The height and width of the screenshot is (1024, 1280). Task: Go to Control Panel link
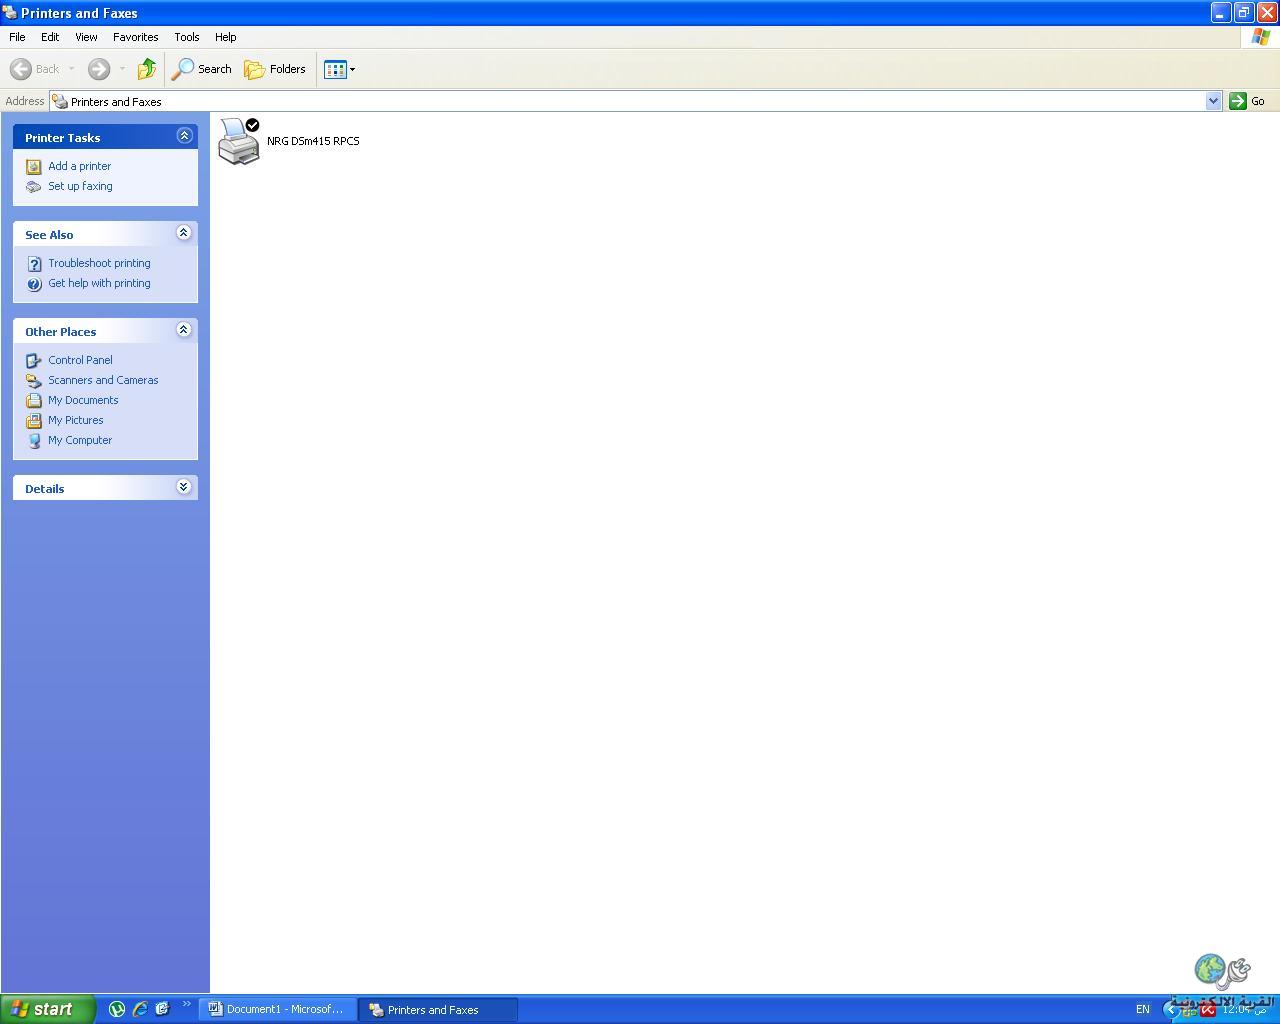click(x=80, y=360)
